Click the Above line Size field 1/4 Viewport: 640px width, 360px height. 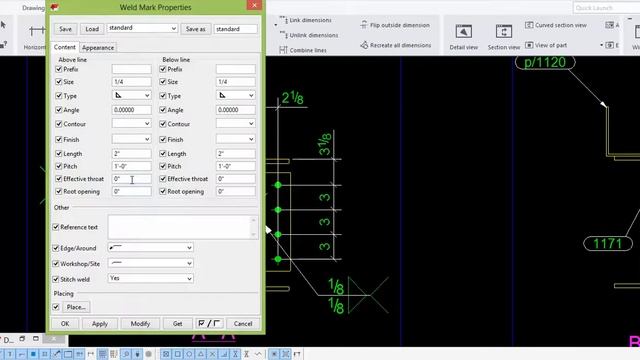tap(131, 82)
